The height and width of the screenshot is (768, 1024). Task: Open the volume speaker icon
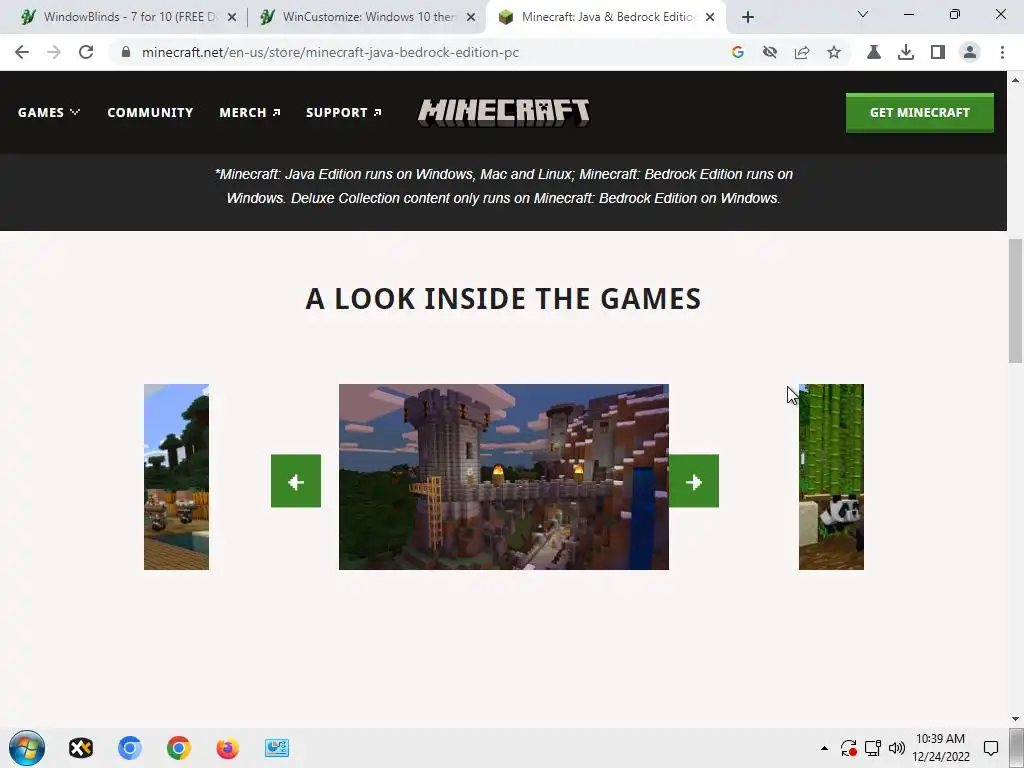[x=897, y=748]
